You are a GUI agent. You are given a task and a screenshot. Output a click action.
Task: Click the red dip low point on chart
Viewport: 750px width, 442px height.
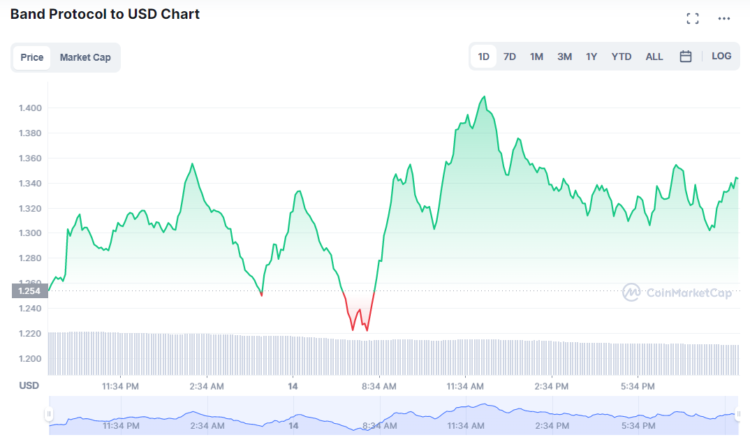[x=353, y=328]
